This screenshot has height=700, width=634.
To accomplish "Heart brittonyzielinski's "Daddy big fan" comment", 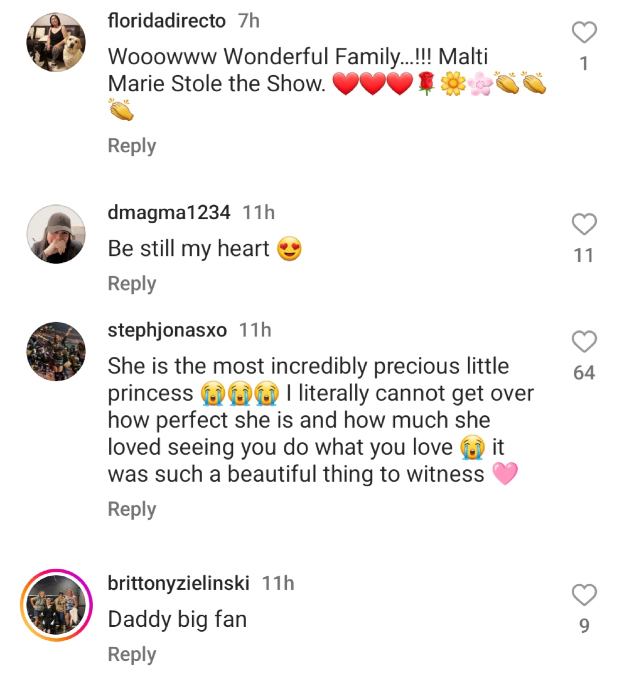I will pyautogui.click(x=584, y=596).
